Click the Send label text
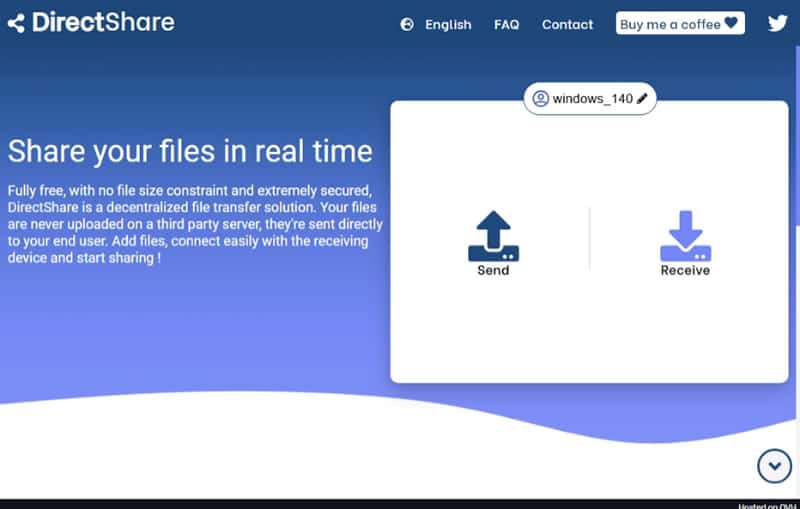This screenshot has height=509, width=800. 493,271
